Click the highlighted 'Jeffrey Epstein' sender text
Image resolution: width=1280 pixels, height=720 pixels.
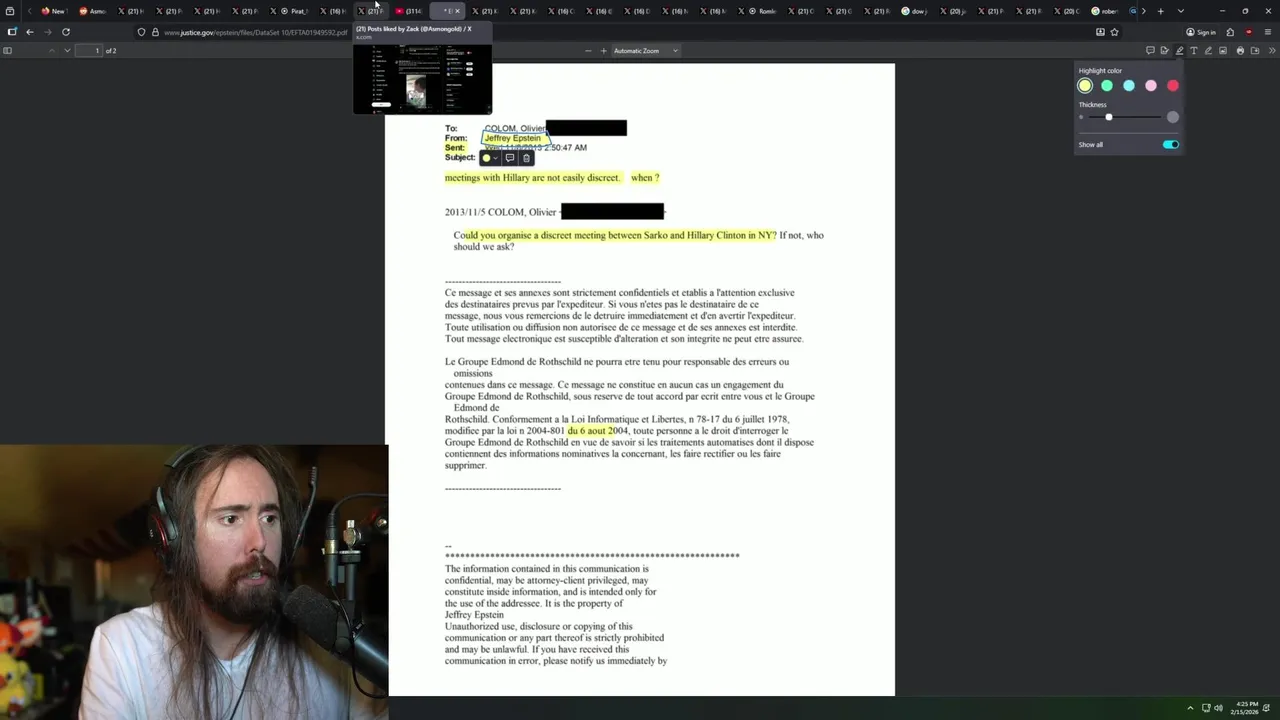point(512,138)
